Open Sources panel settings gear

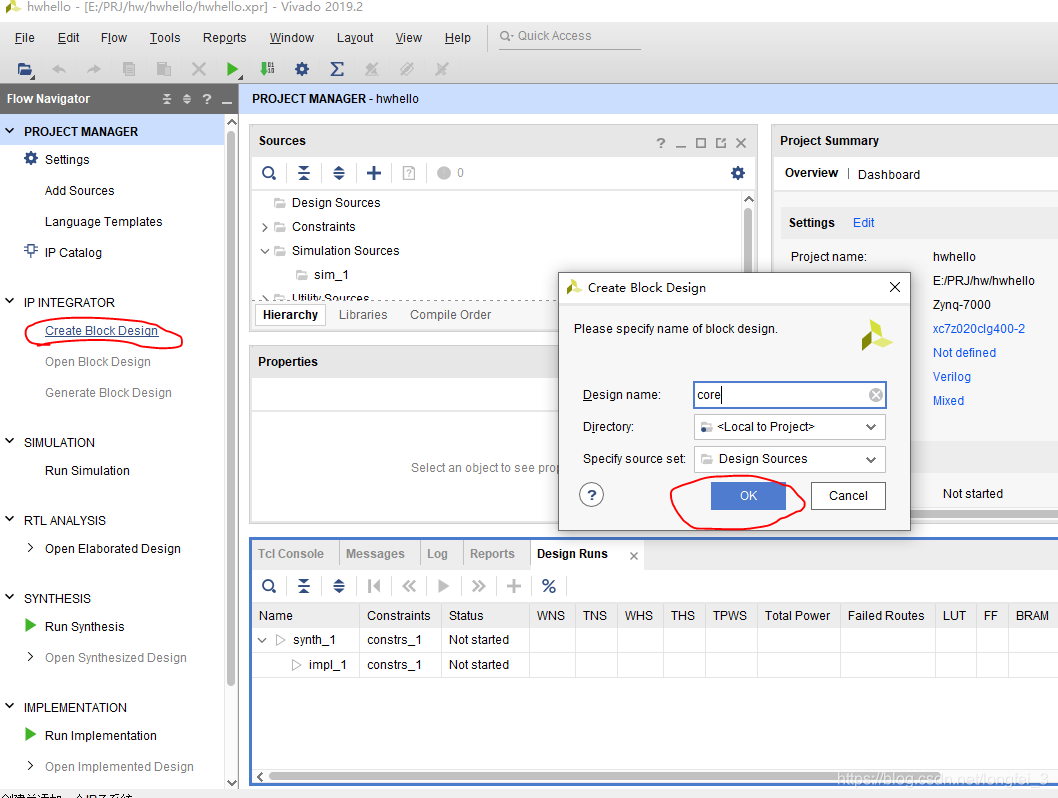click(x=738, y=173)
